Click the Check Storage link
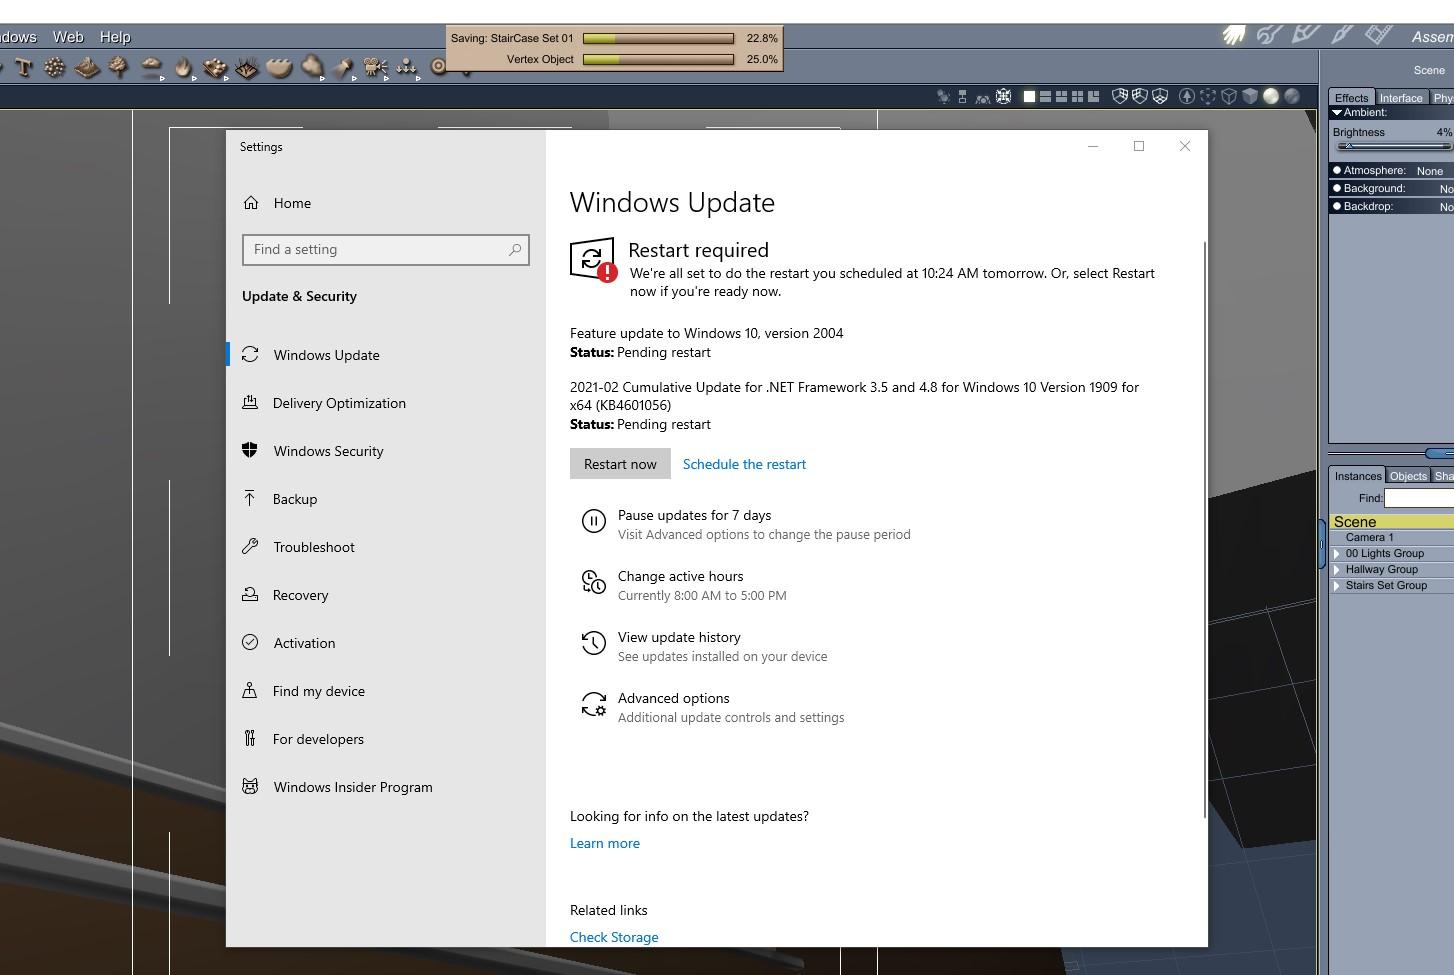The image size is (1454, 975). tap(614, 937)
